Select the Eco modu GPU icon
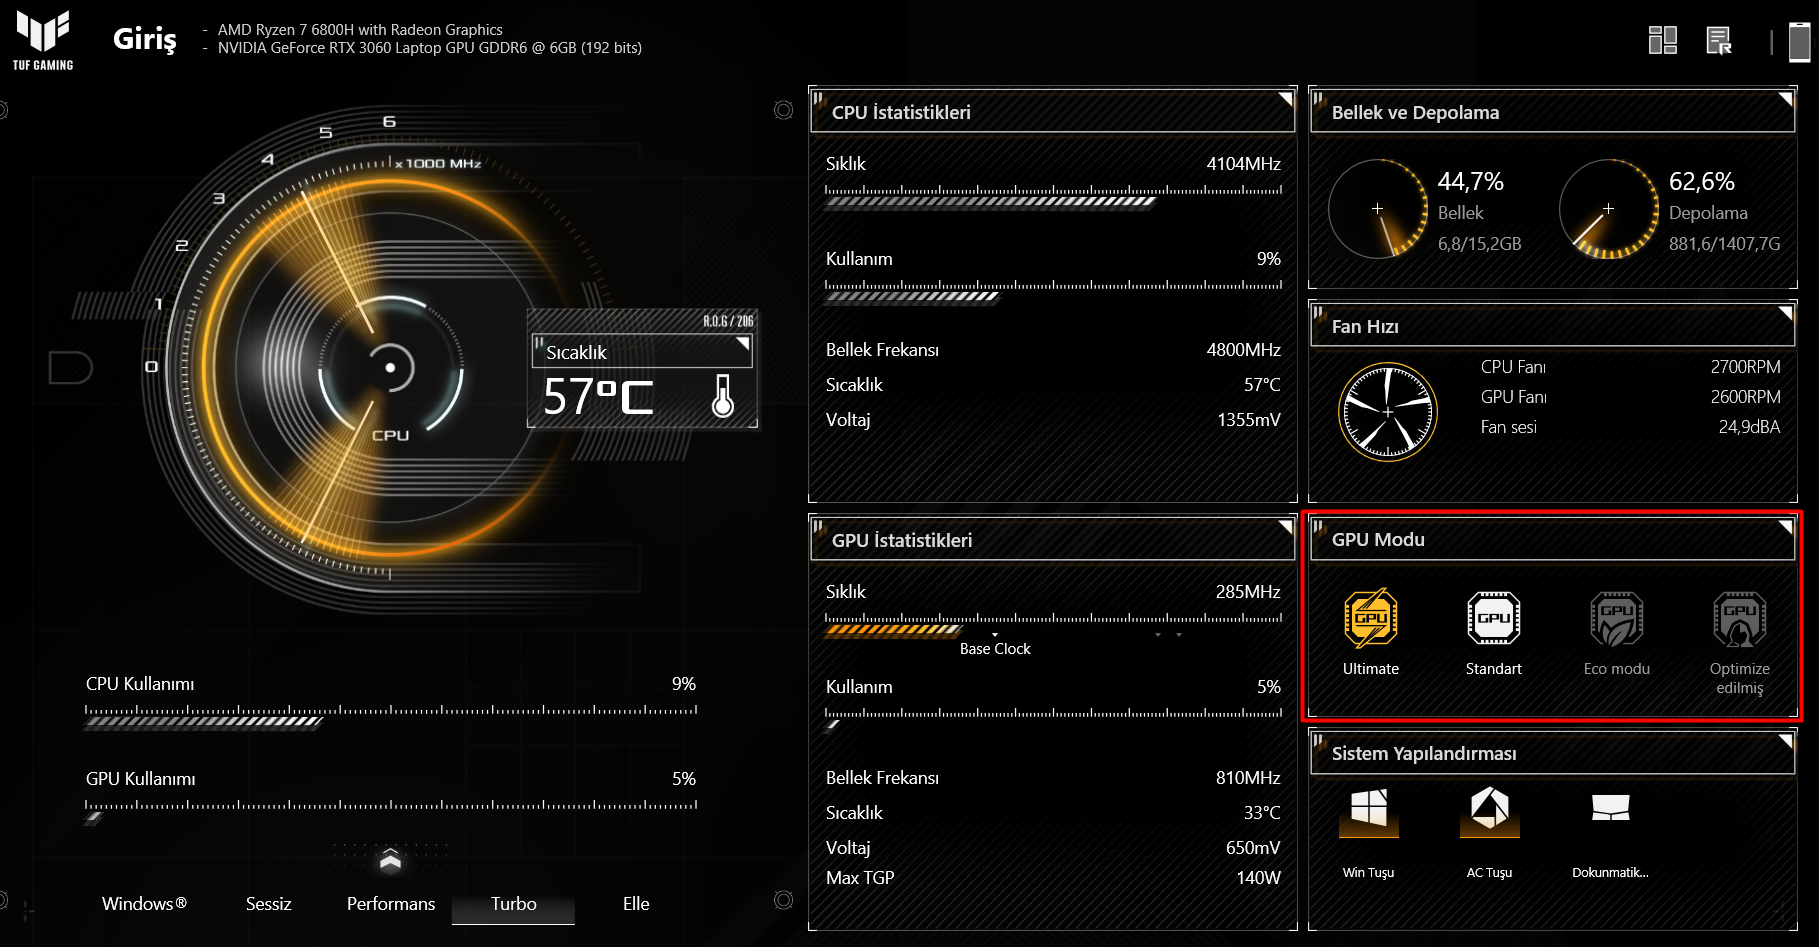 pyautogui.click(x=1617, y=618)
